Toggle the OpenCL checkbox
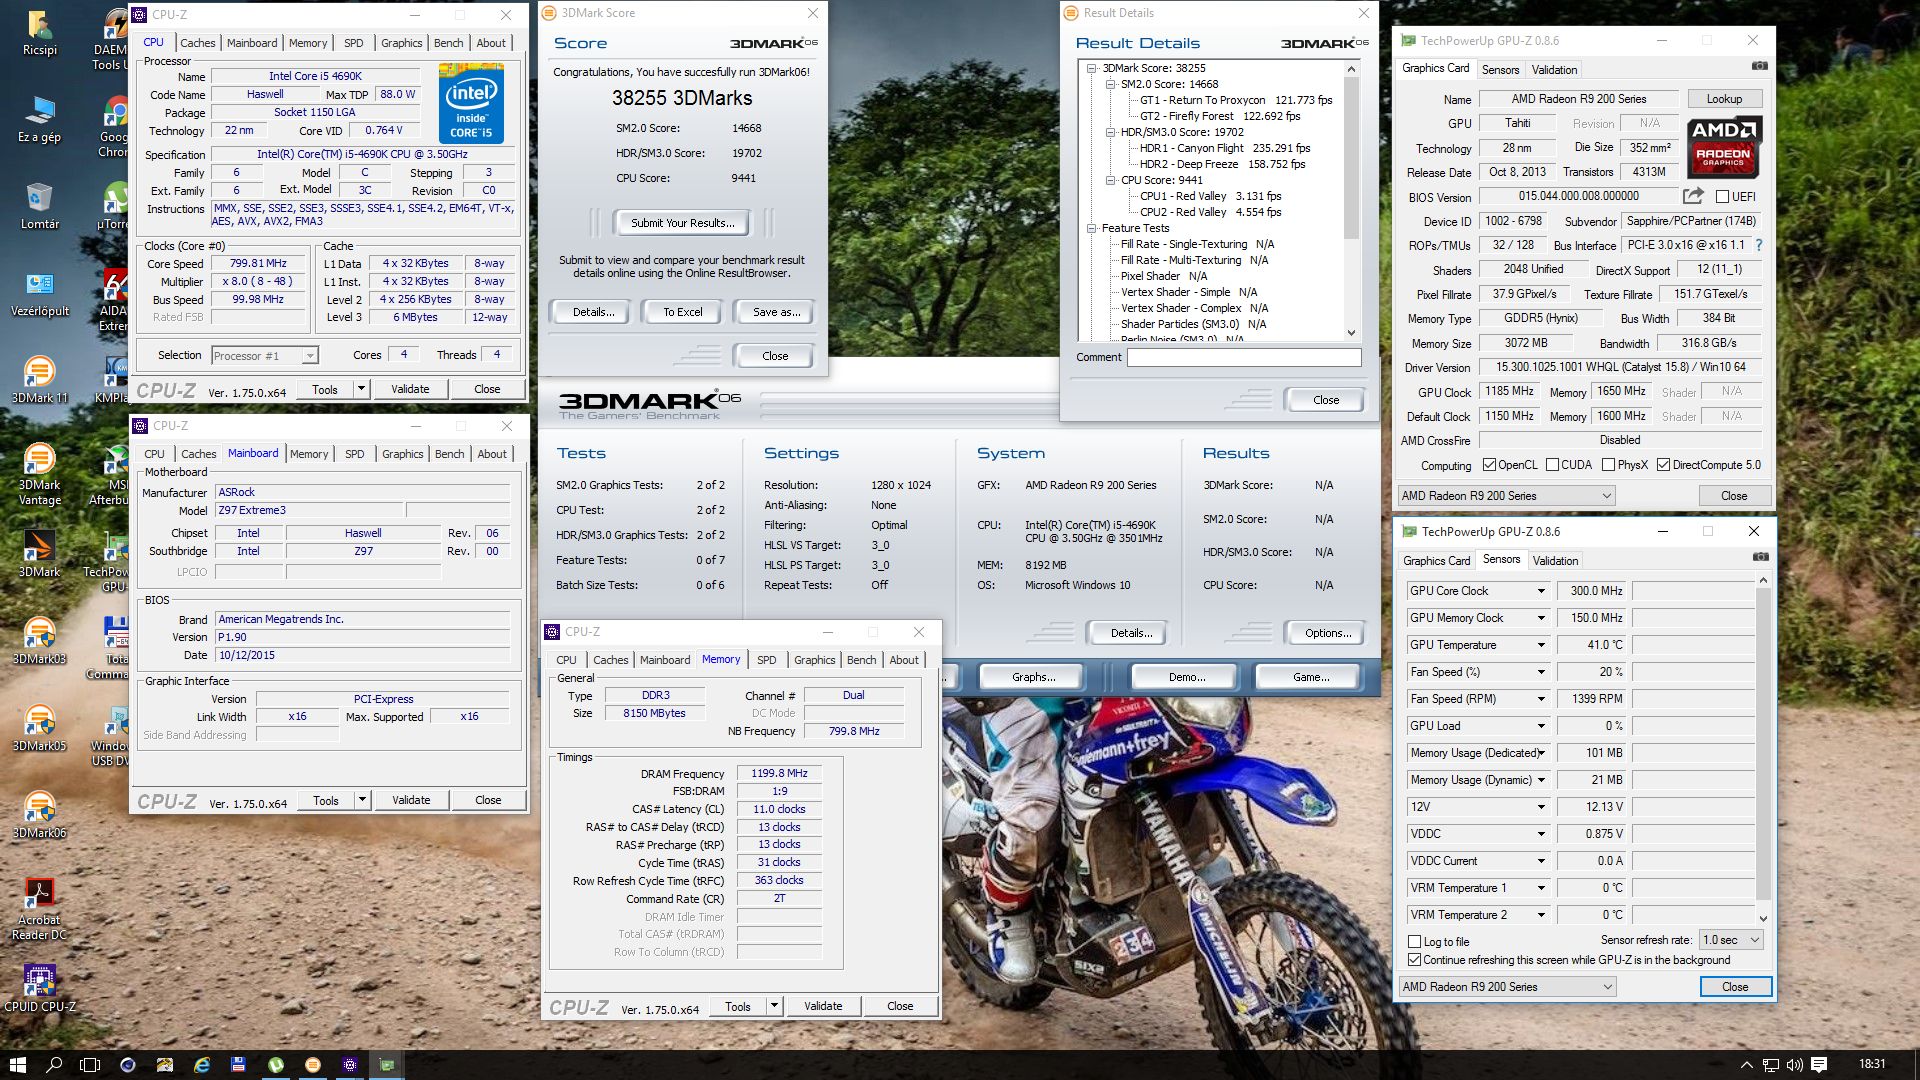 tap(1489, 465)
